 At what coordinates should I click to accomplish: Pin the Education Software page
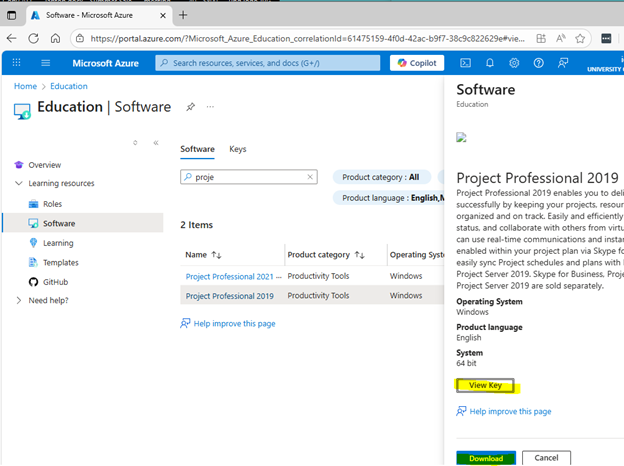click(190, 107)
